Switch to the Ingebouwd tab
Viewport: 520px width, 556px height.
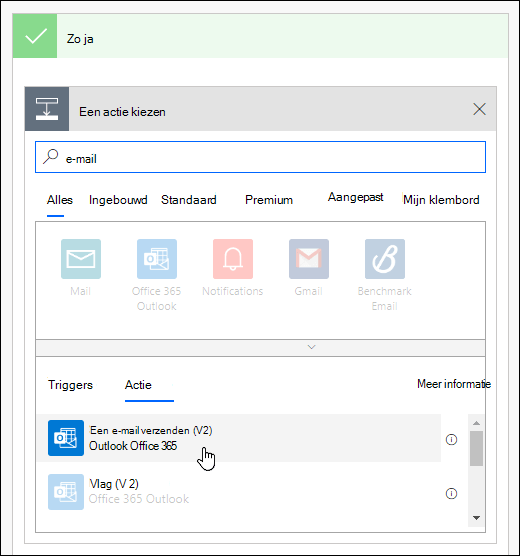[x=118, y=200]
